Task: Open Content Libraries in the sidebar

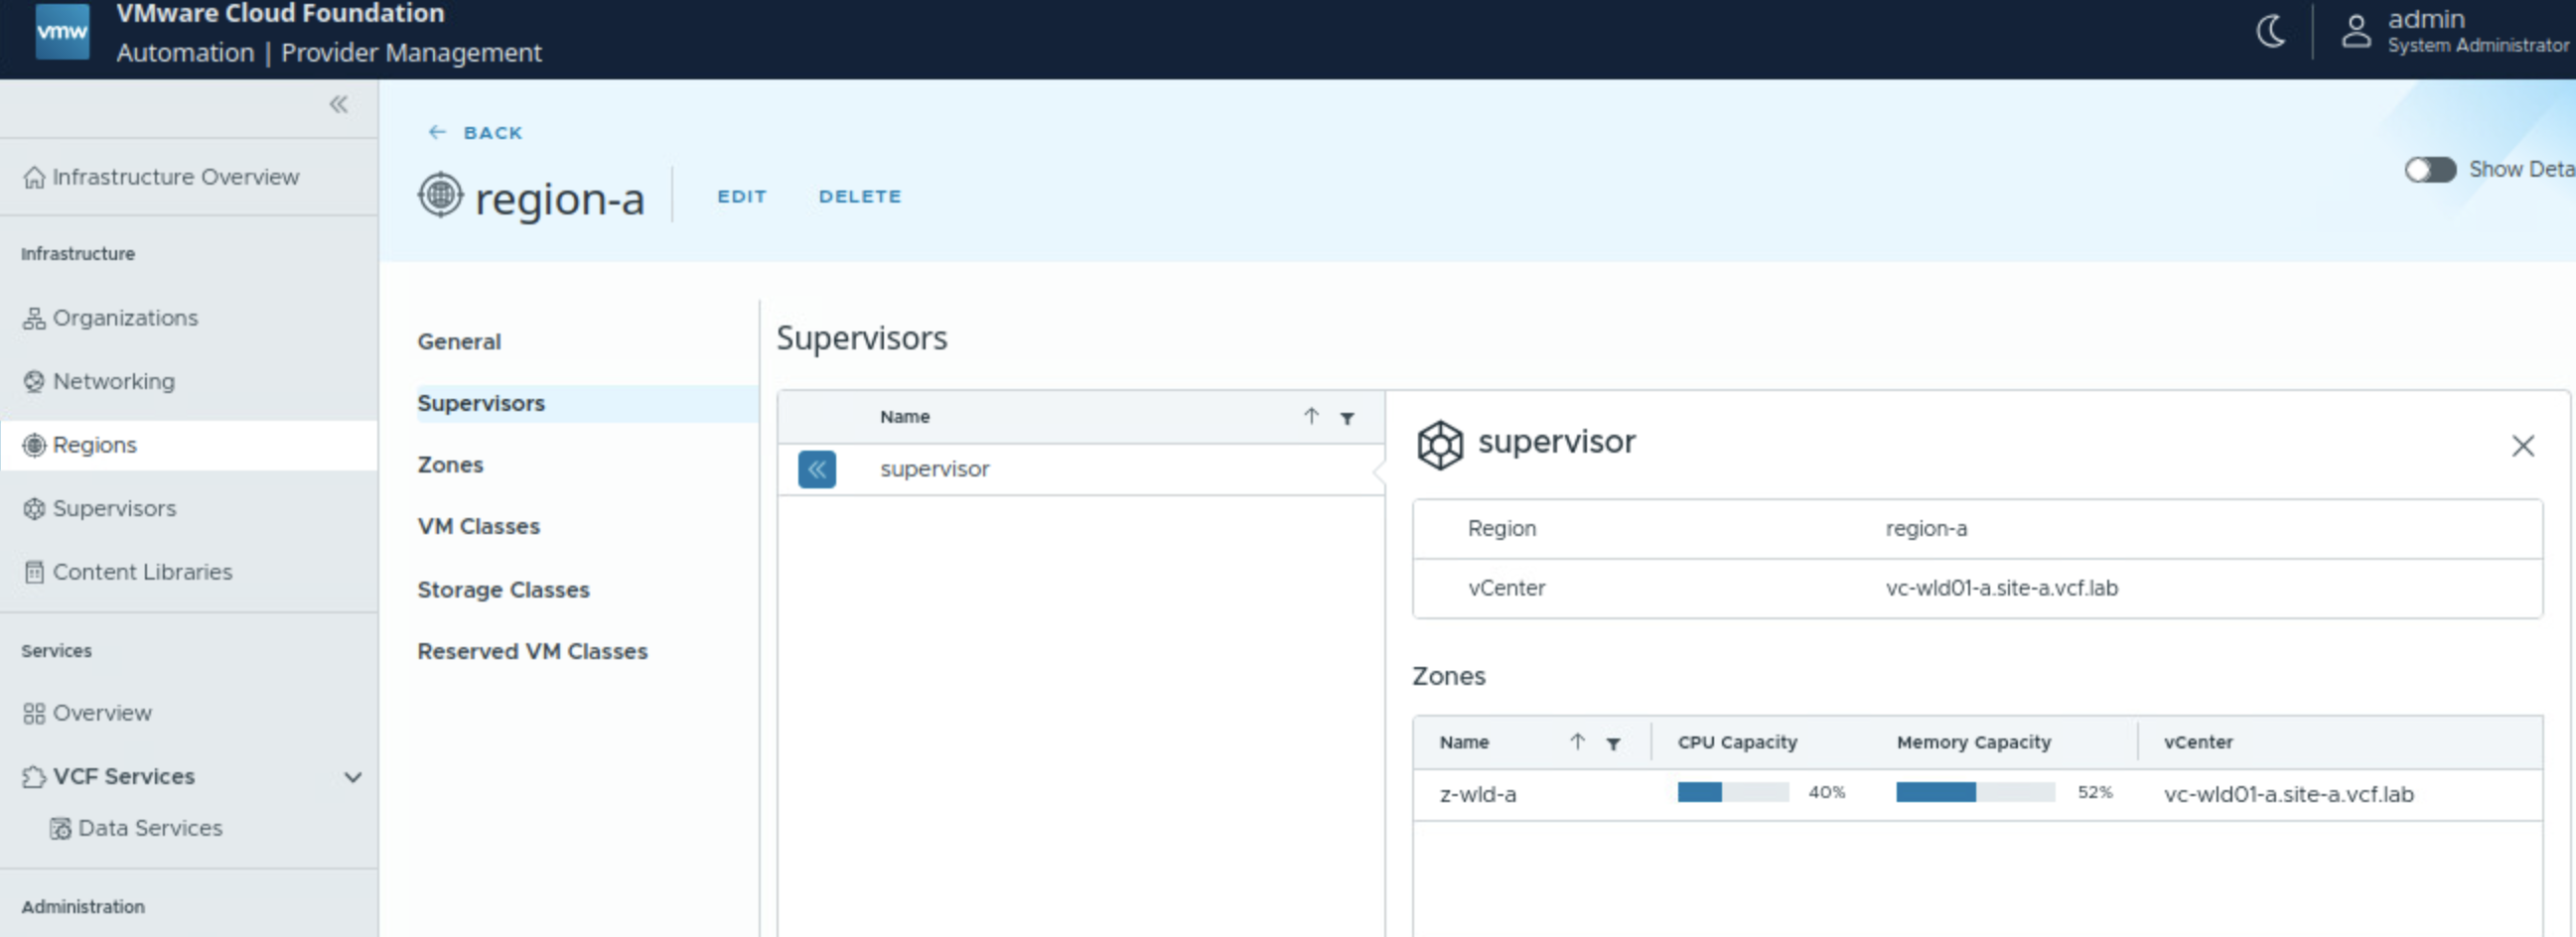Action: click(142, 572)
